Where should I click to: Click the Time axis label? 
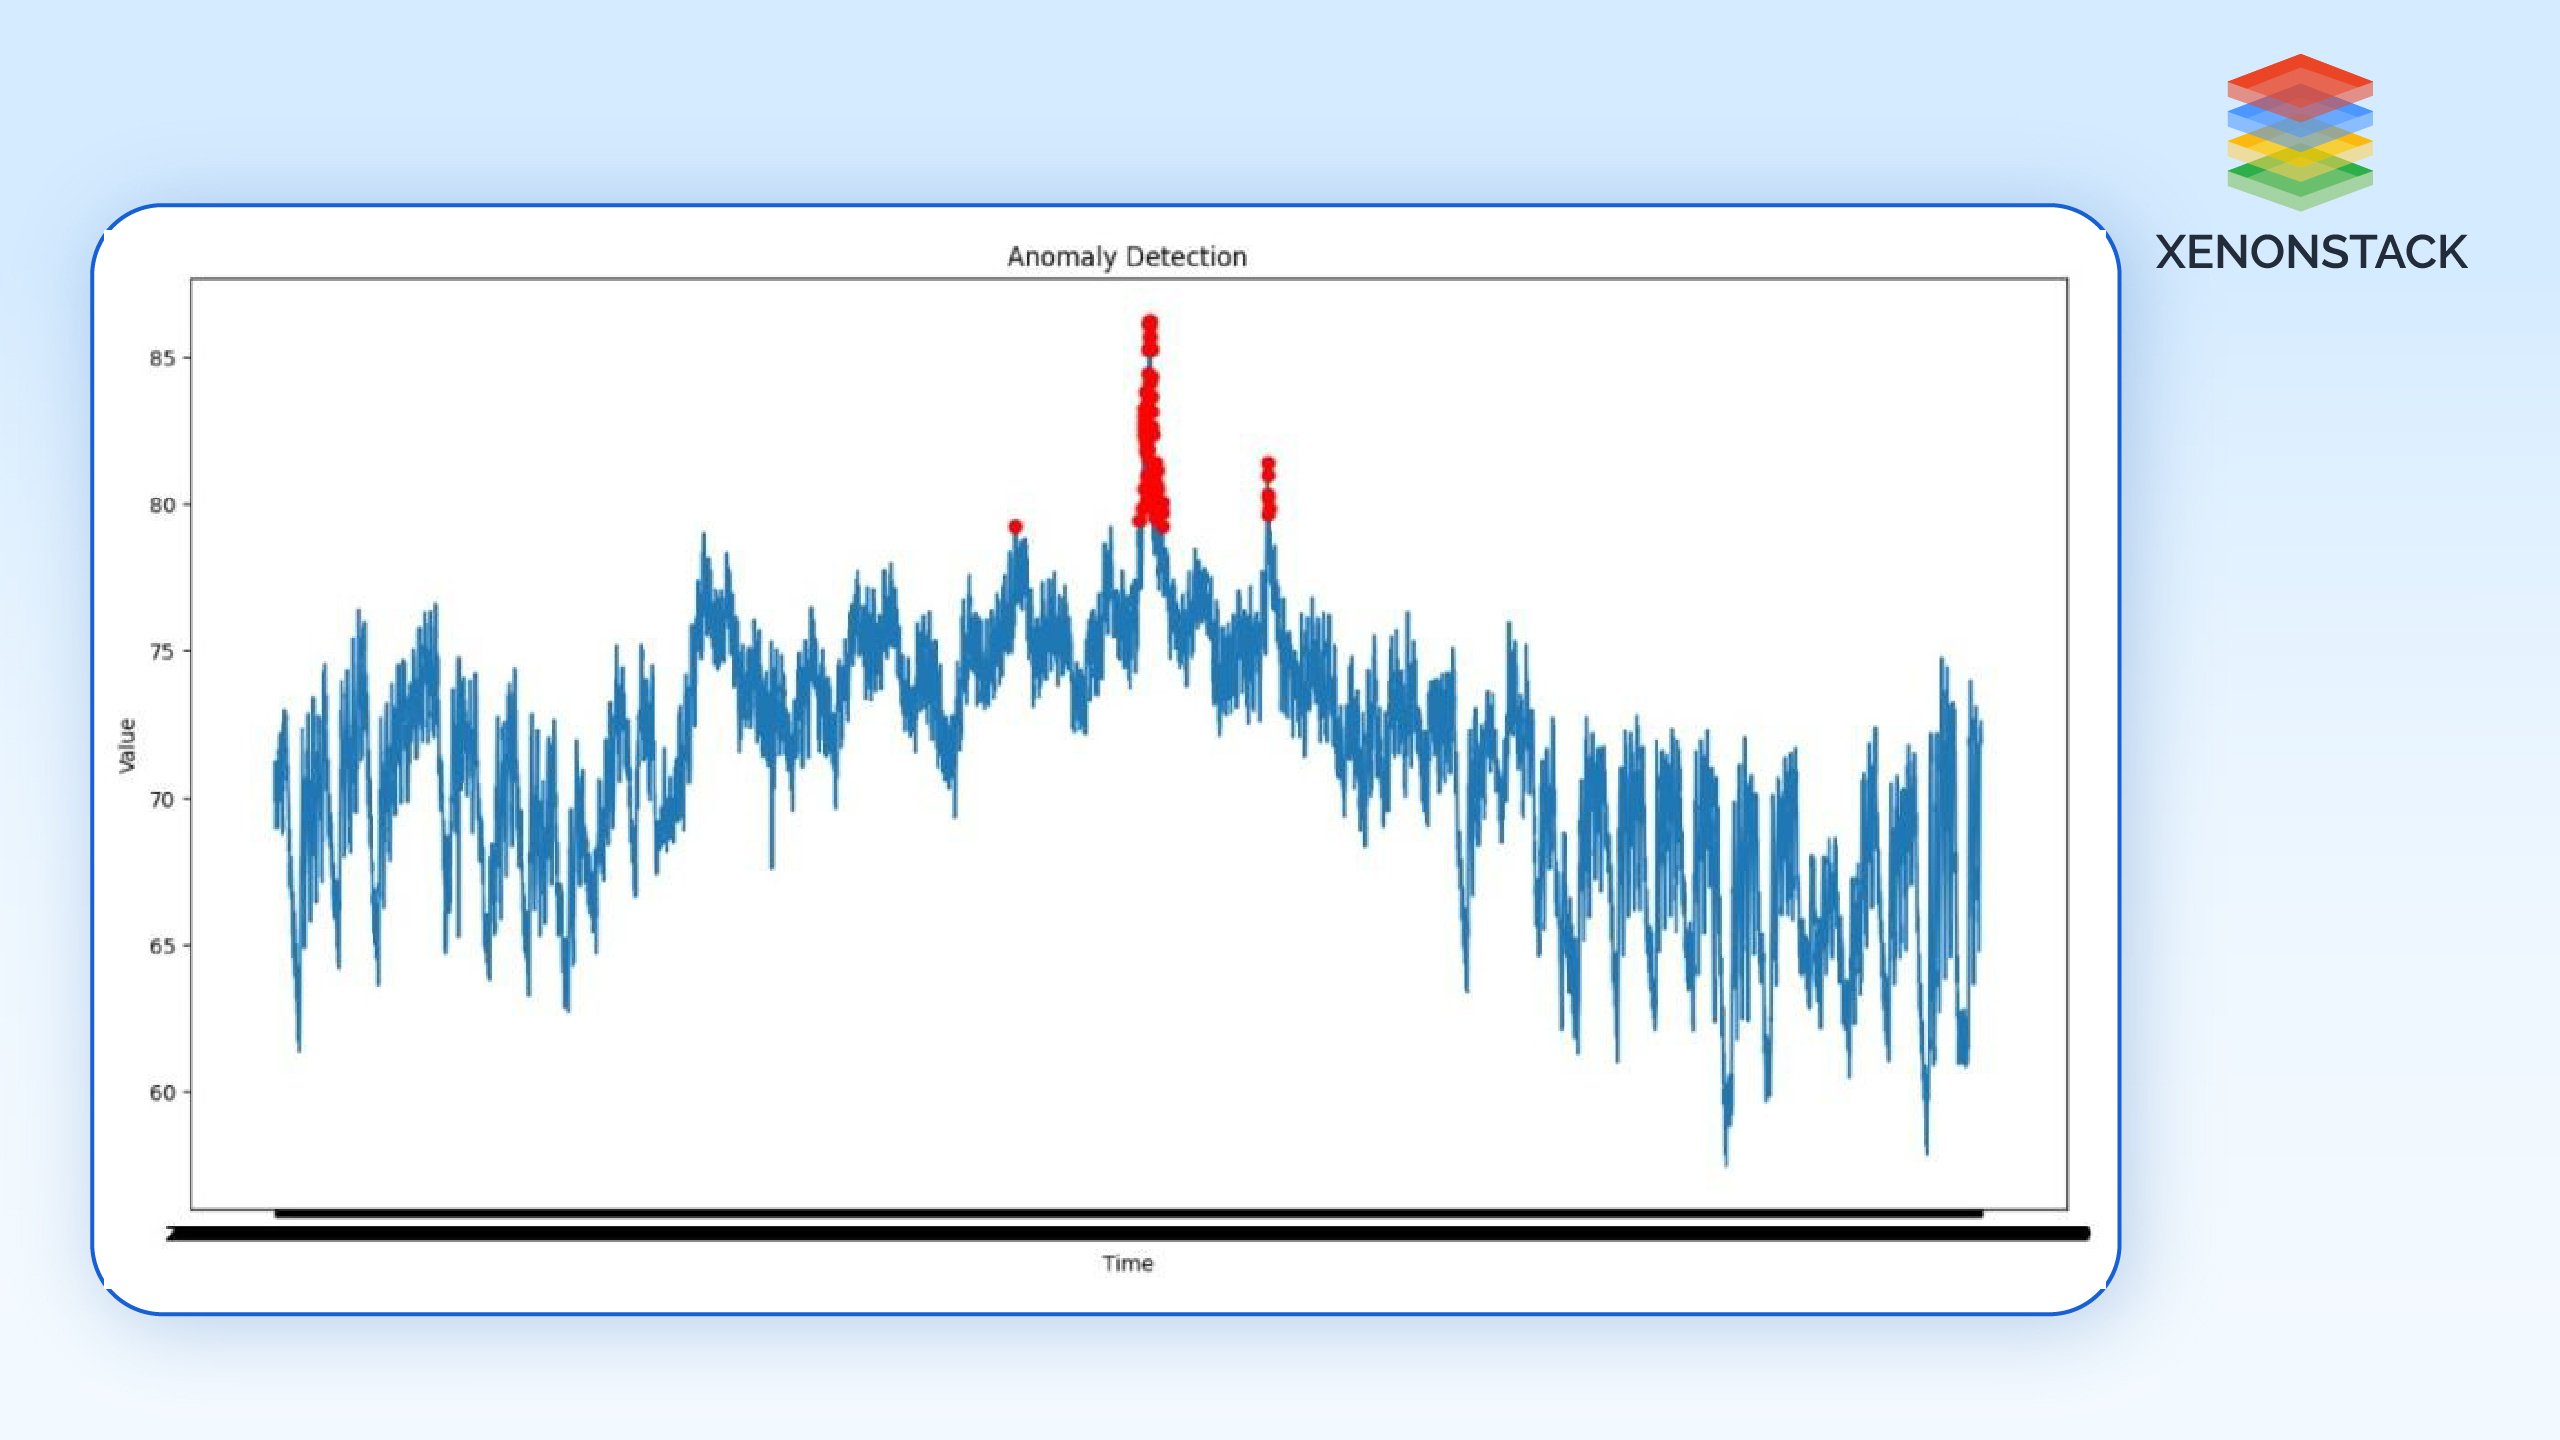(1127, 1263)
